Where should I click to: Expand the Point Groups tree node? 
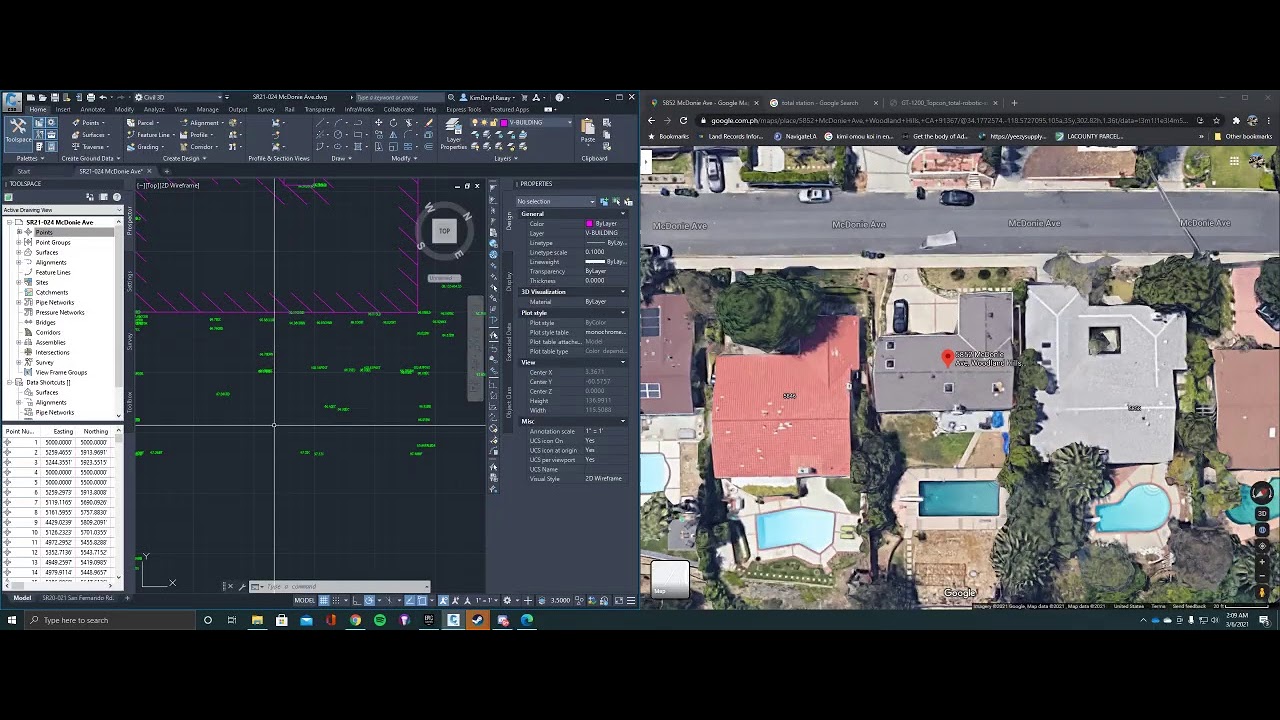19,242
